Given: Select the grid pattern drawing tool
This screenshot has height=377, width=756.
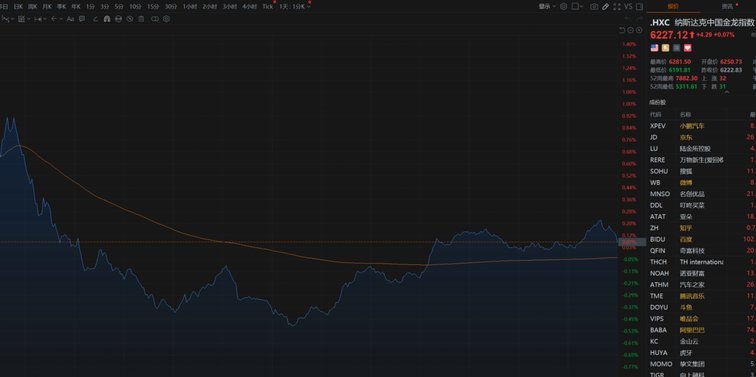Looking at the screenshot, I should [x=21, y=19].
